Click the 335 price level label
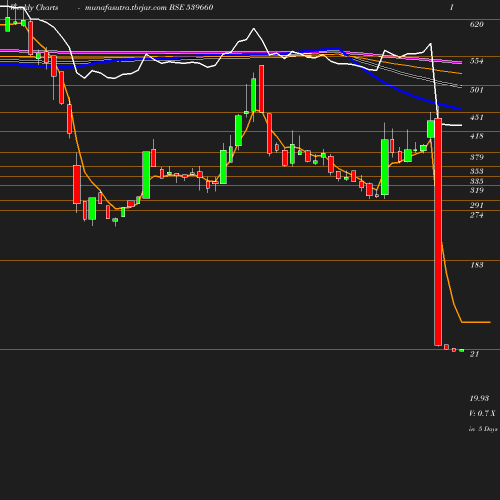The width and height of the screenshot is (500, 500). 476,181
